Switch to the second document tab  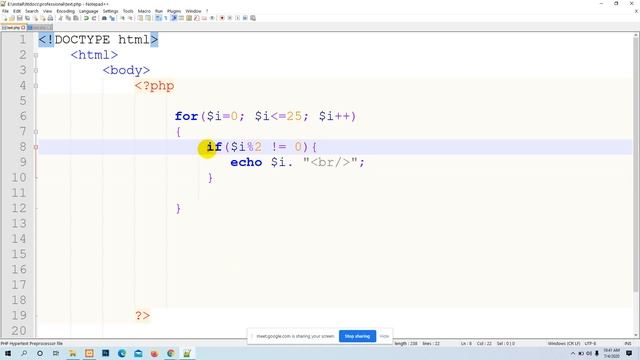(40, 28)
